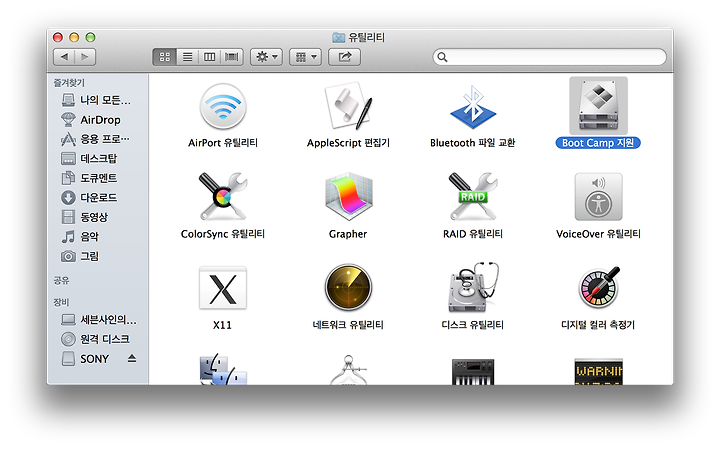
Task: Select the Boot Camp 지원 drive icon
Action: (598, 106)
